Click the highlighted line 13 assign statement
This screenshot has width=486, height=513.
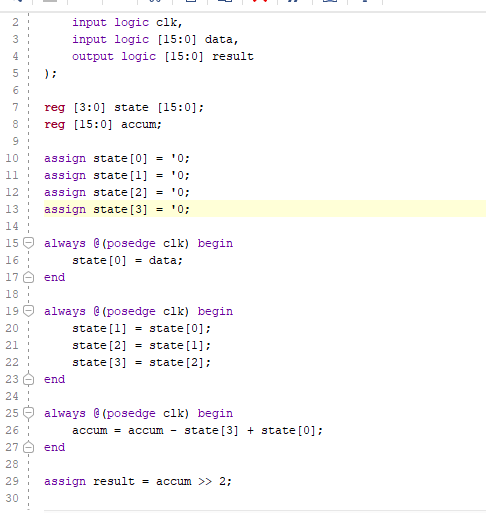pos(117,209)
